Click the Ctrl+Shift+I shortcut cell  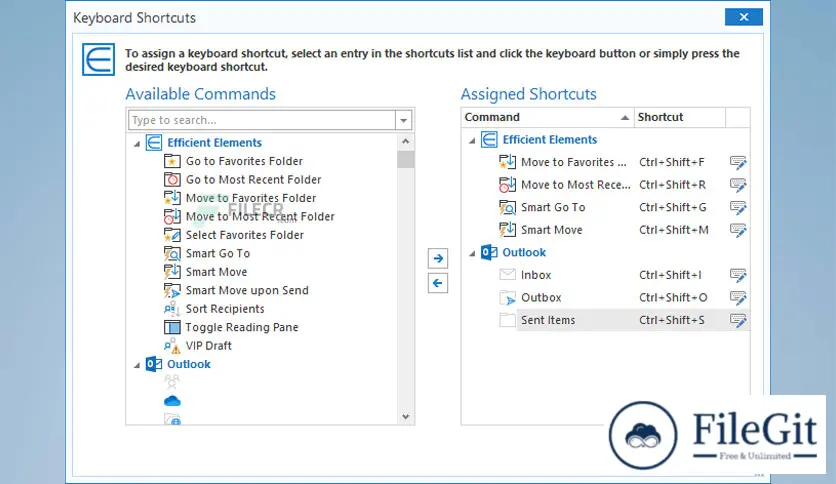click(670, 275)
